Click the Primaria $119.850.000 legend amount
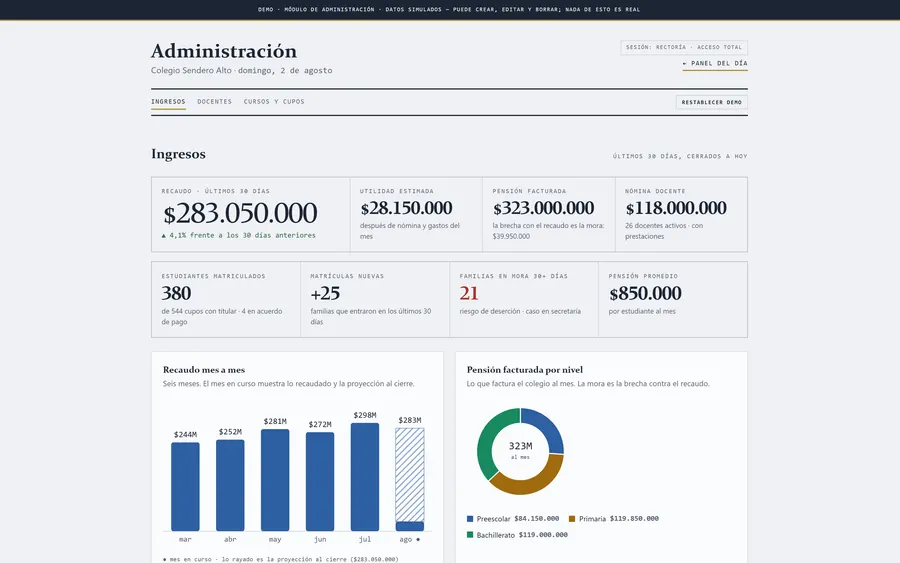 pyautogui.click(x=634, y=519)
